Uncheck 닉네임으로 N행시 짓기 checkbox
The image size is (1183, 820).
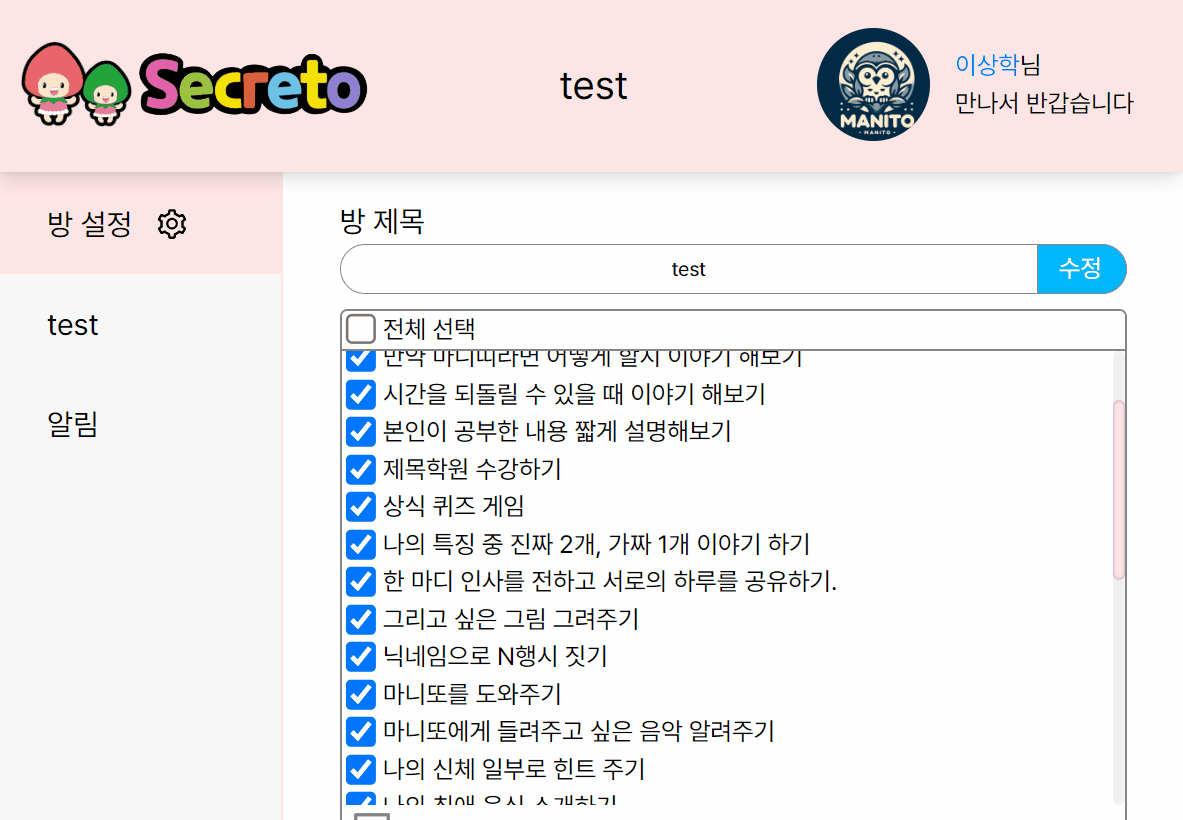click(361, 656)
